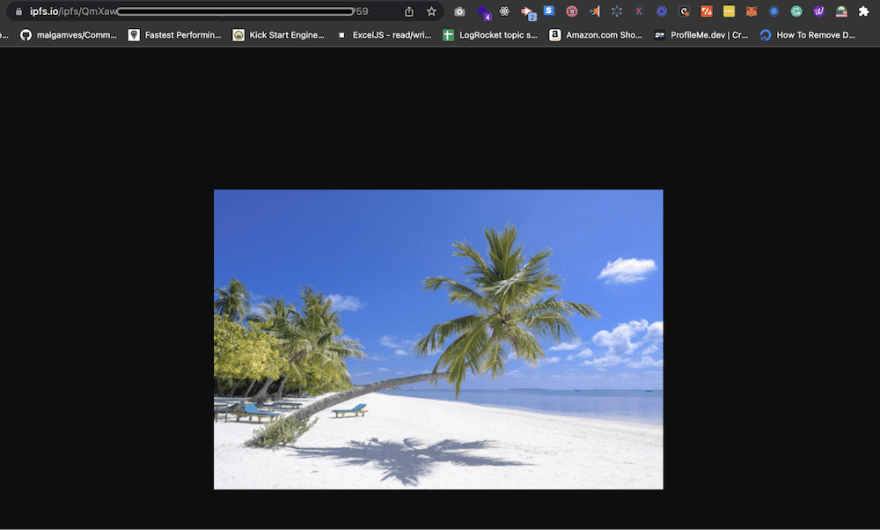Open the malgamves GitHub bookmark
The width and height of the screenshot is (880, 530).
[68, 35]
